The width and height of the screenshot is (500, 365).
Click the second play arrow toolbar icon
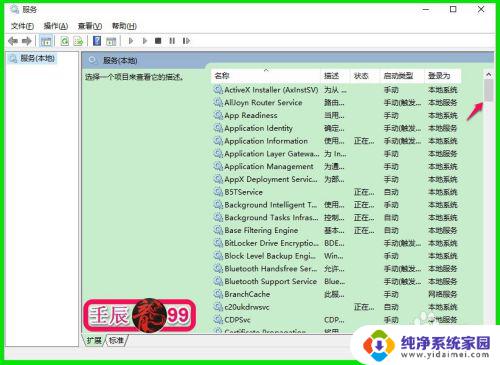pos(145,41)
